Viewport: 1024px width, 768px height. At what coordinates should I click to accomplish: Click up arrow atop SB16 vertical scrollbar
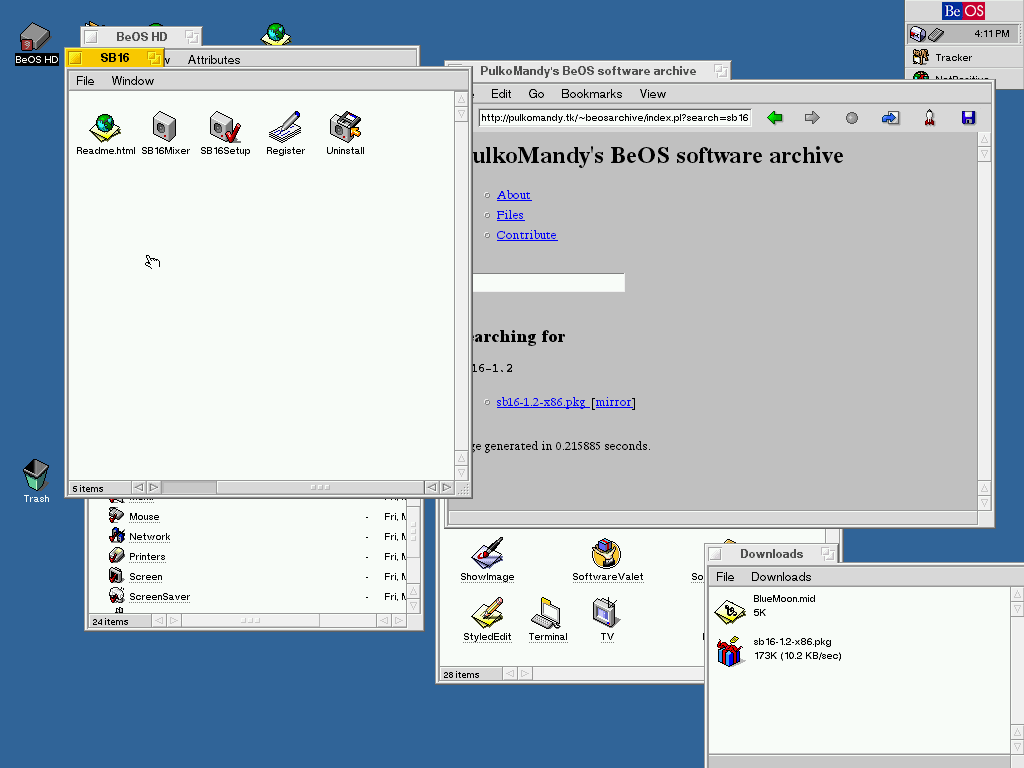point(461,99)
